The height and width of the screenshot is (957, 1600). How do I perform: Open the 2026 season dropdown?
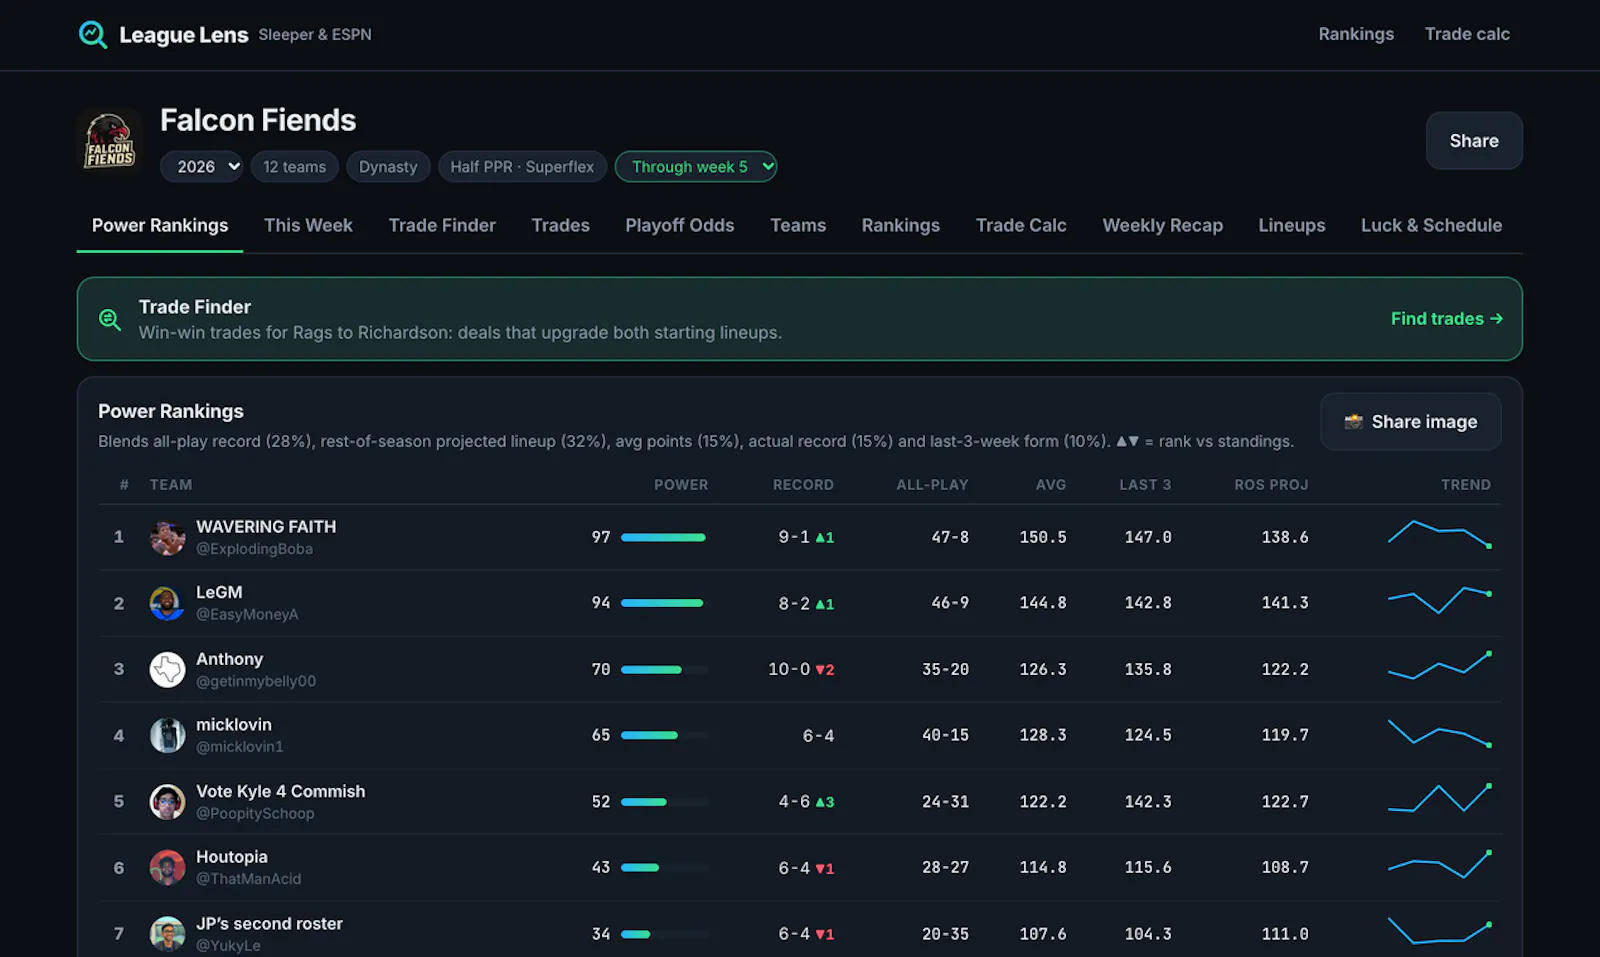(202, 167)
